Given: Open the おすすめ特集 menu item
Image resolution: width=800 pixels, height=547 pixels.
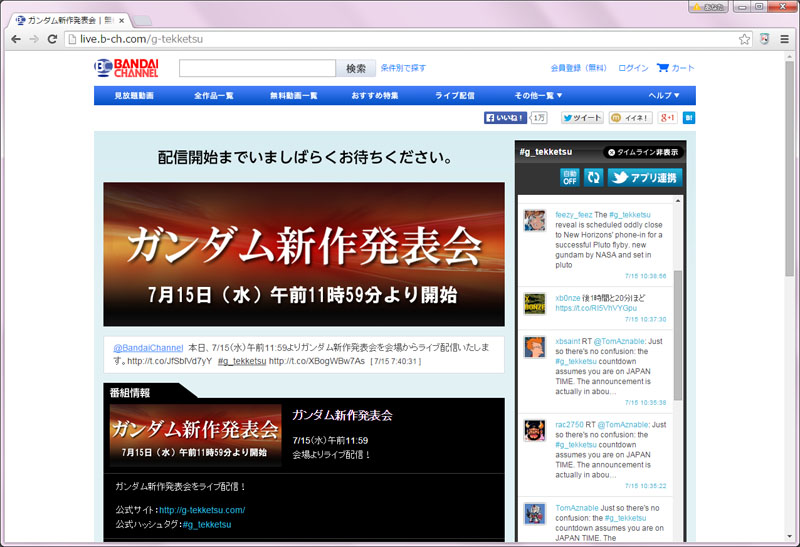Looking at the screenshot, I should point(374,95).
